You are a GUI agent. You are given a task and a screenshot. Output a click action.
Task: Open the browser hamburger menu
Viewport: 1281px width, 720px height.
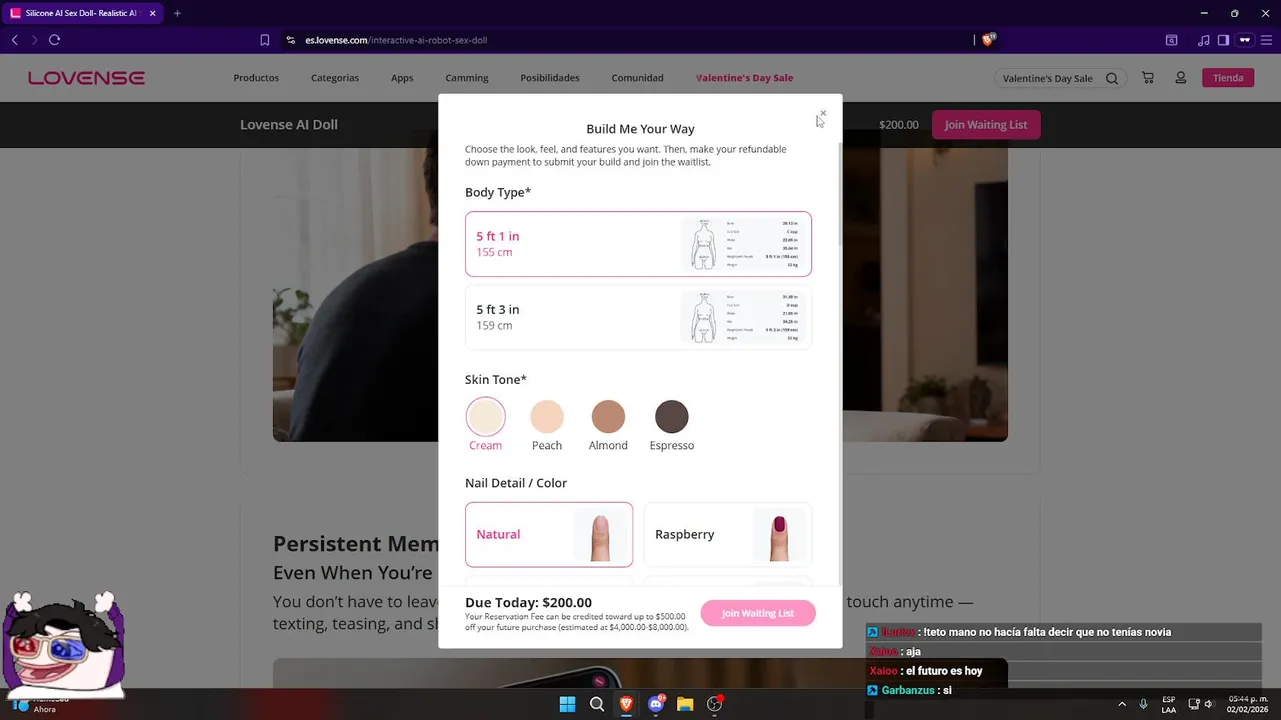pyautogui.click(x=1265, y=40)
